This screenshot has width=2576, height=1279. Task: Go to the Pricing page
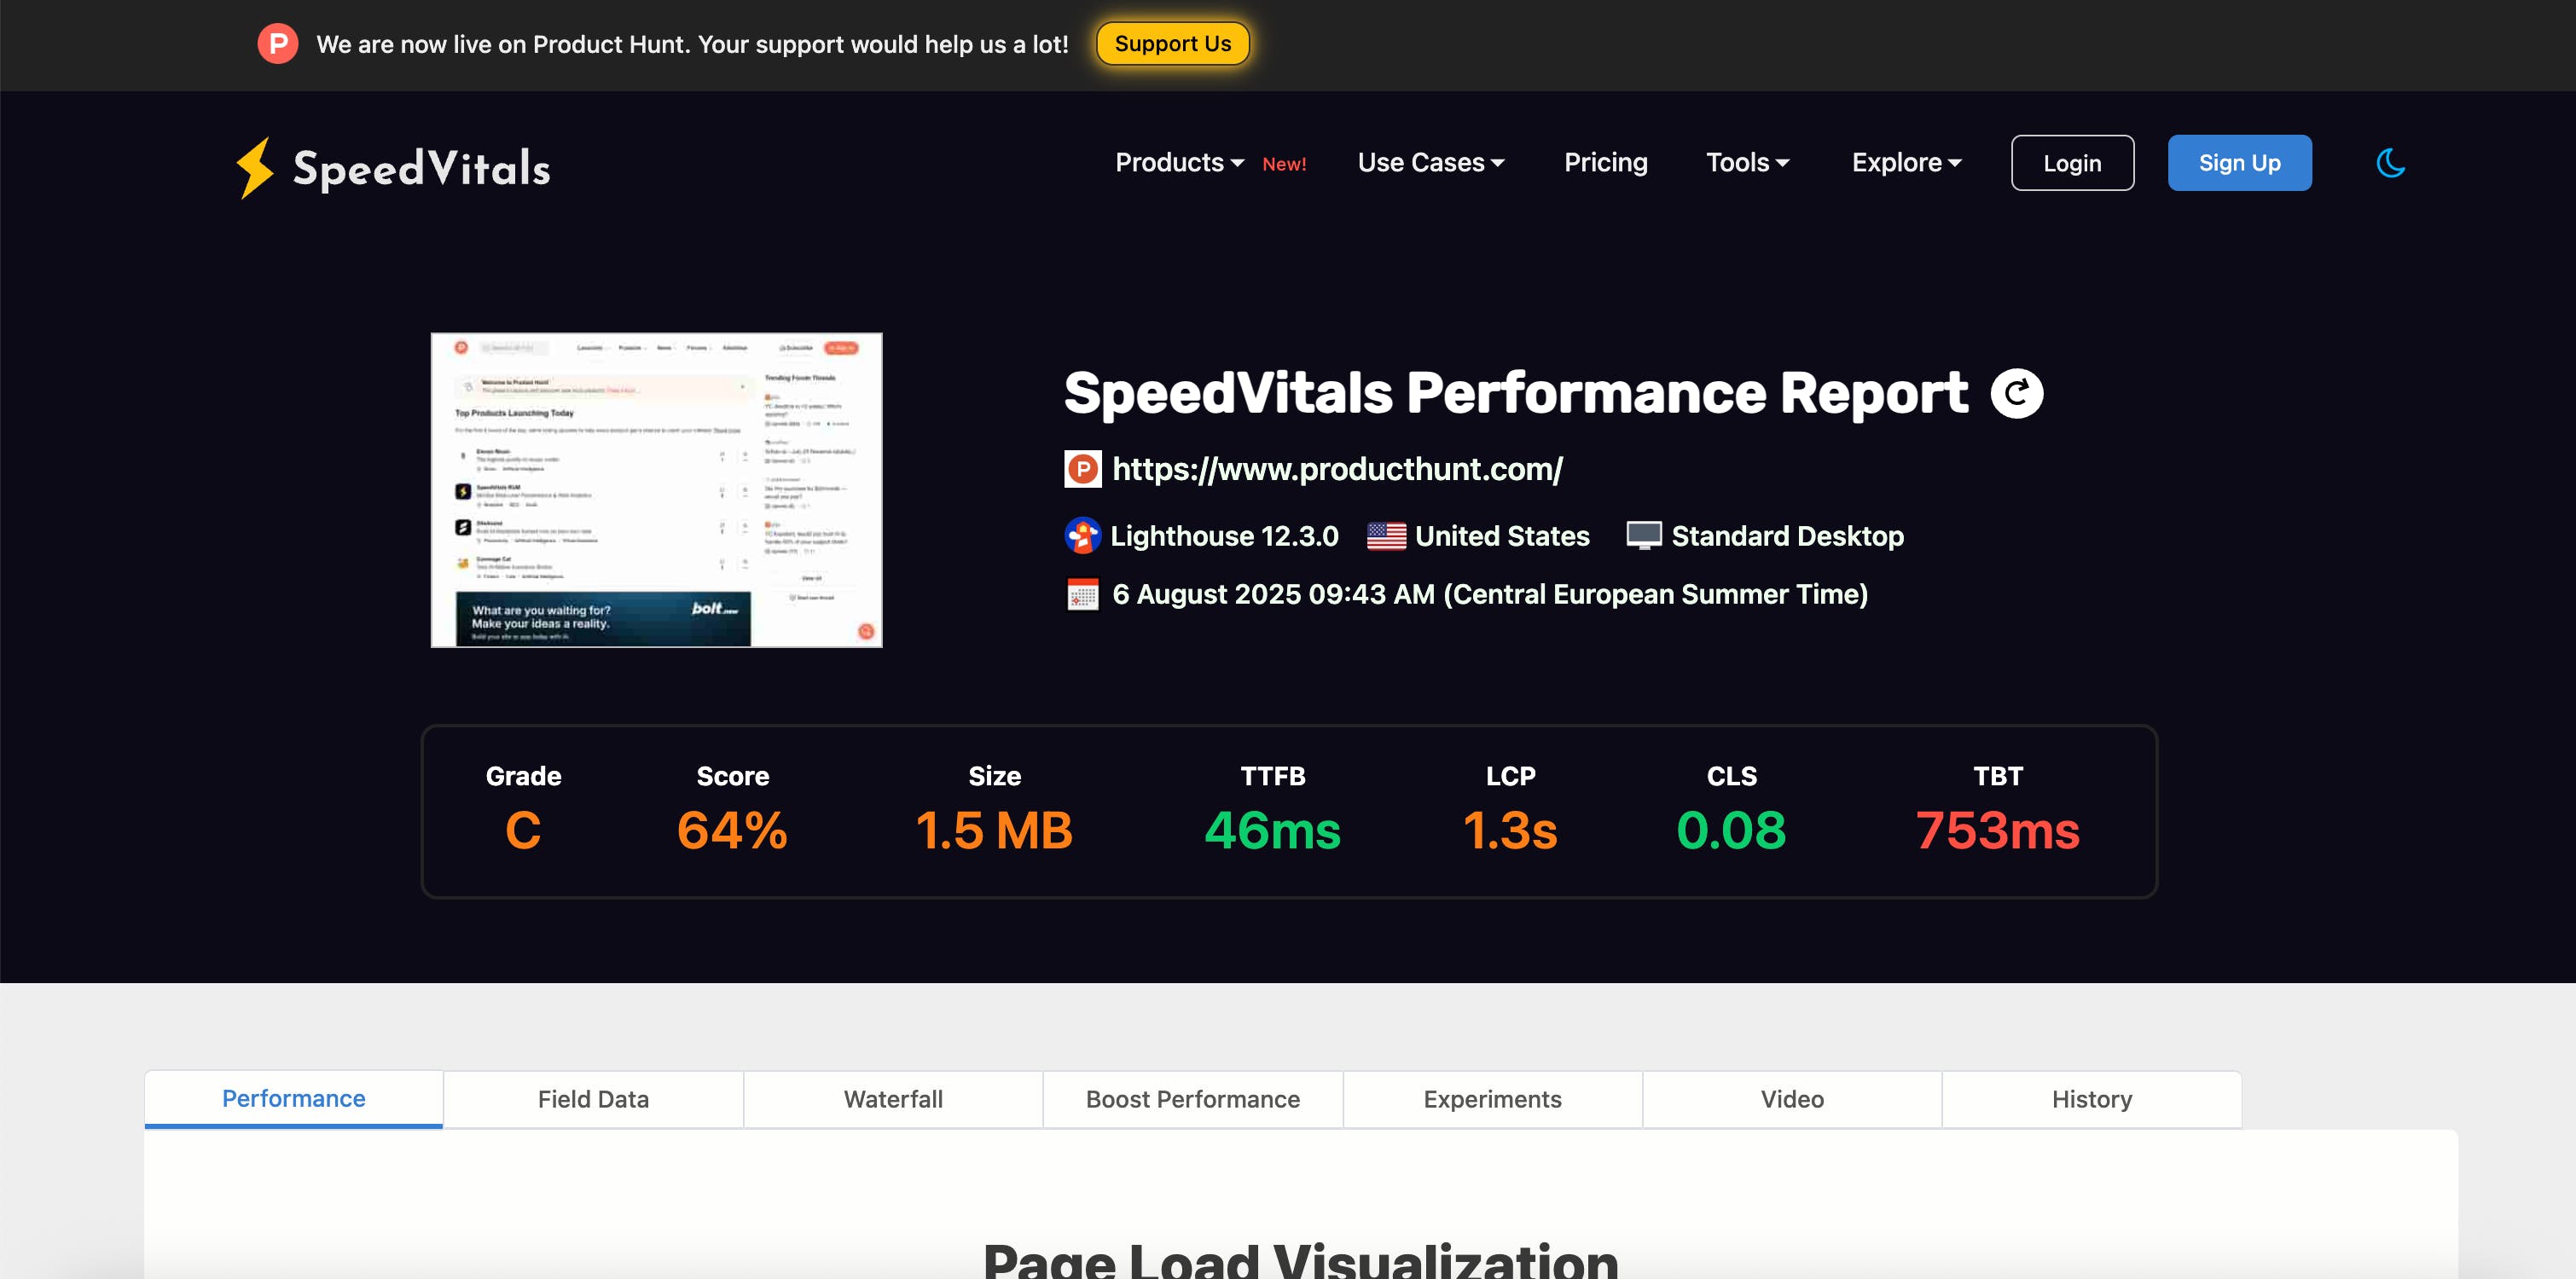click(x=1605, y=163)
